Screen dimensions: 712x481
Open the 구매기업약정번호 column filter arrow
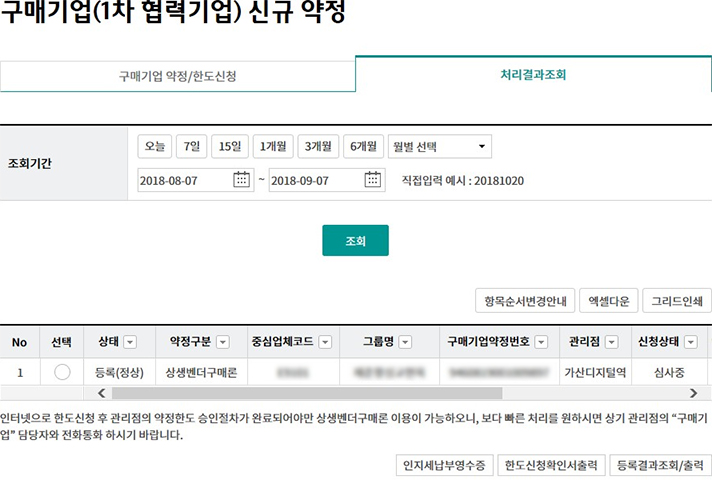tap(541, 342)
